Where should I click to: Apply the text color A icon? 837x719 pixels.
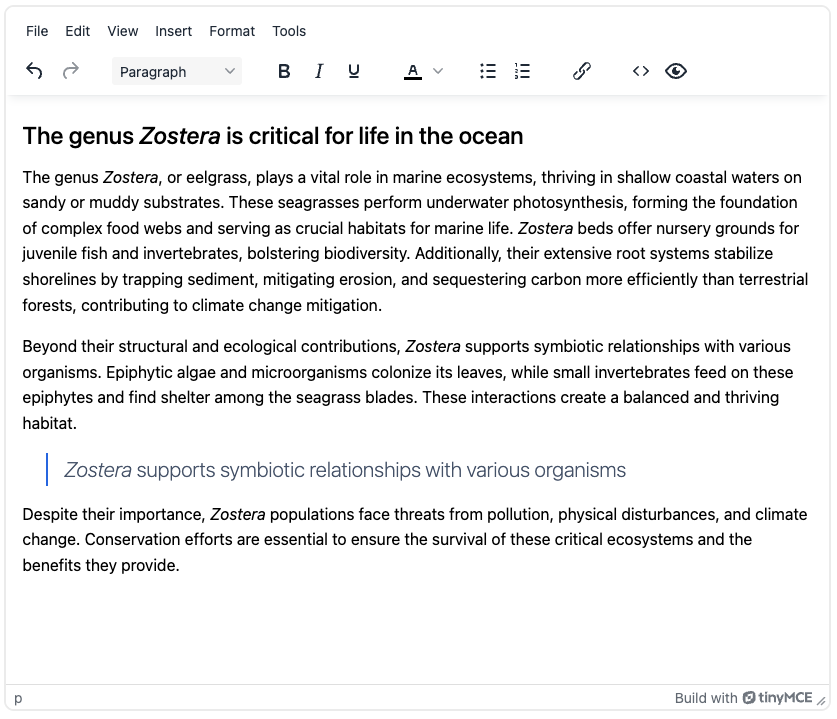(x=413, y=71)
